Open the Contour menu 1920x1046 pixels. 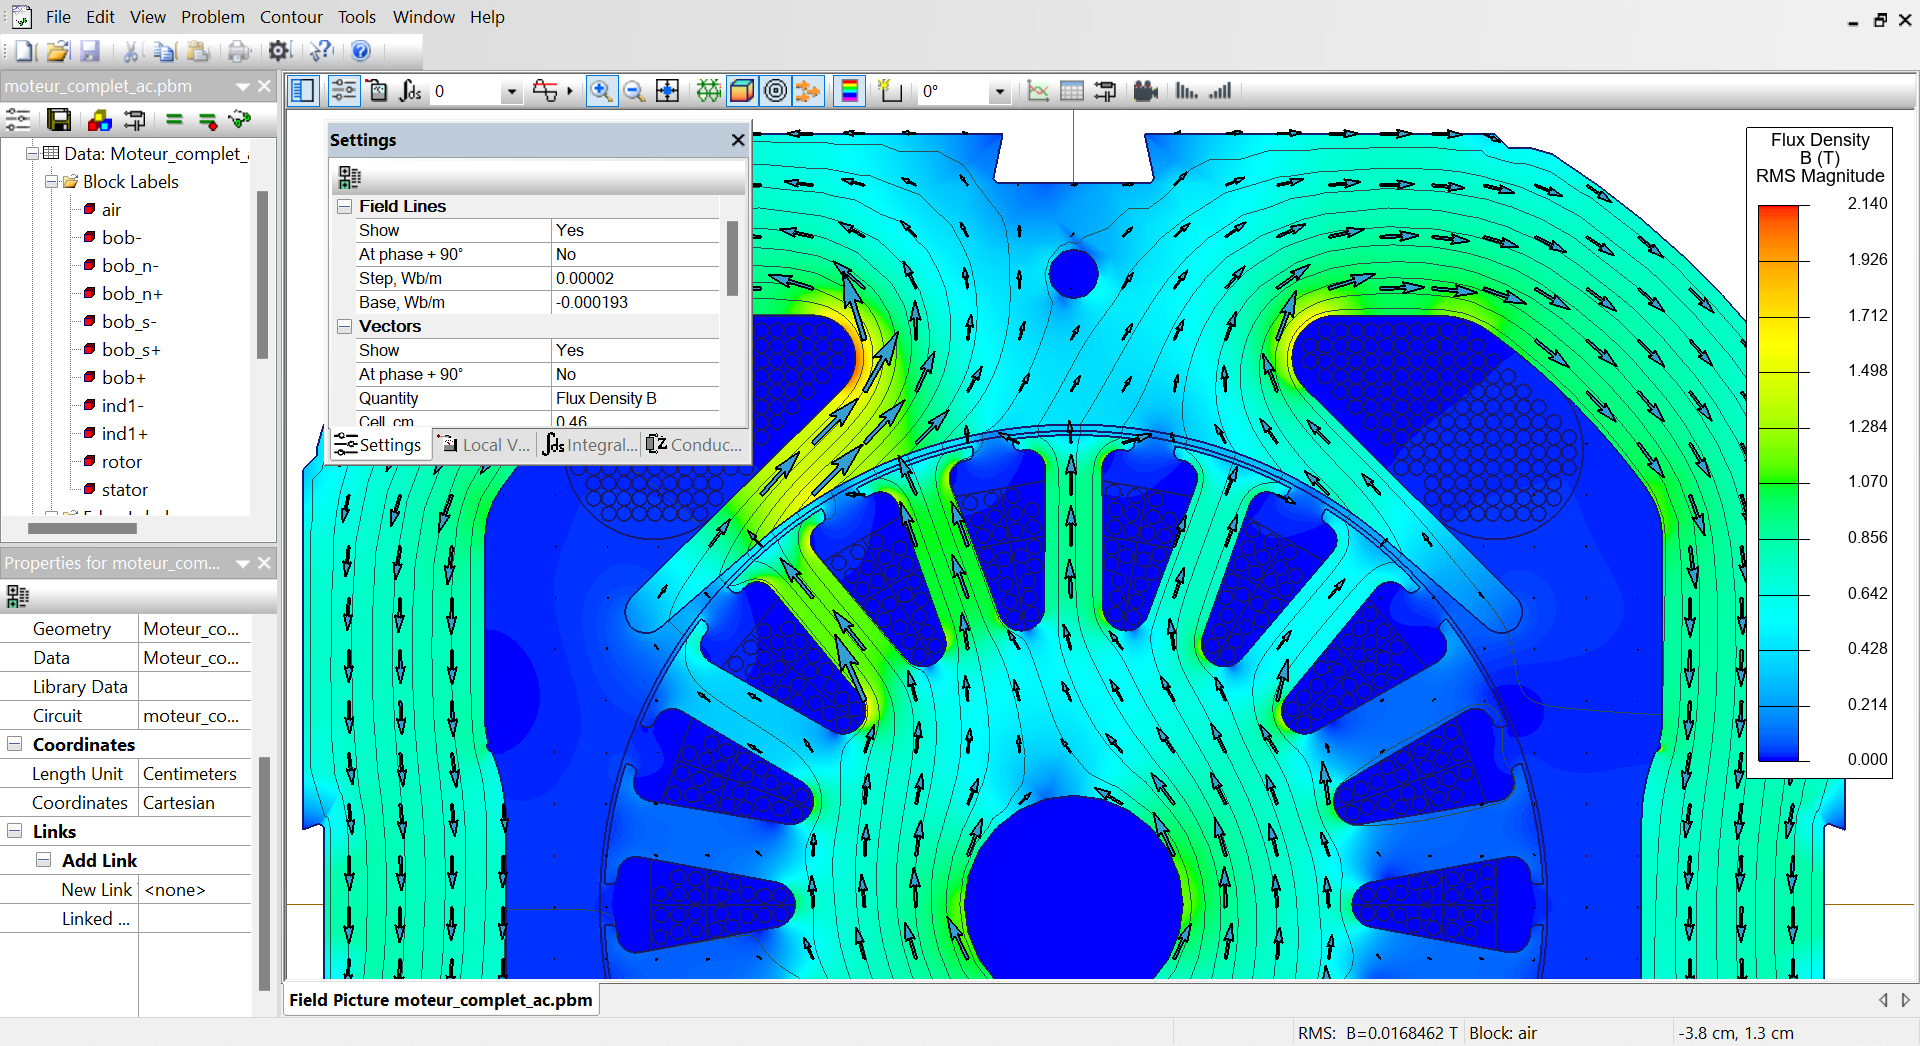[290, 17]
